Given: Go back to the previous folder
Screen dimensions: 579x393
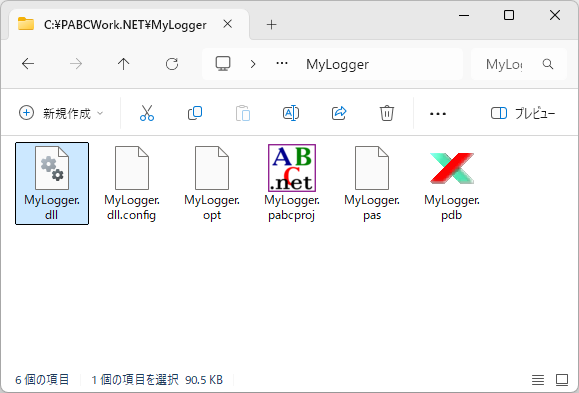Looking at the screenshot, I should [x=28, y=64].
